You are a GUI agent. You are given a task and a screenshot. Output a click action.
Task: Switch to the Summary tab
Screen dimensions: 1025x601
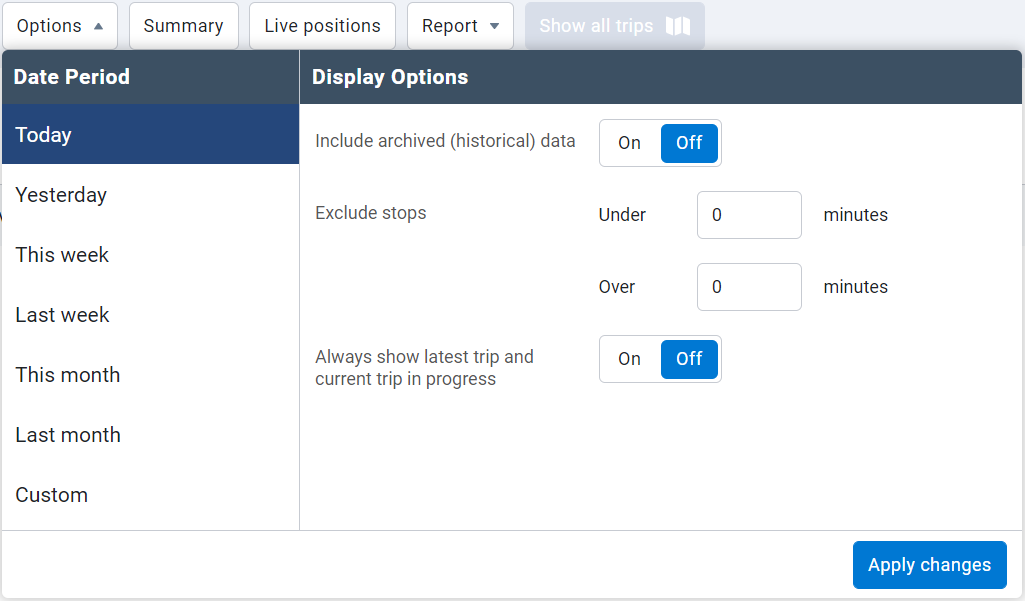click(183, 26)
